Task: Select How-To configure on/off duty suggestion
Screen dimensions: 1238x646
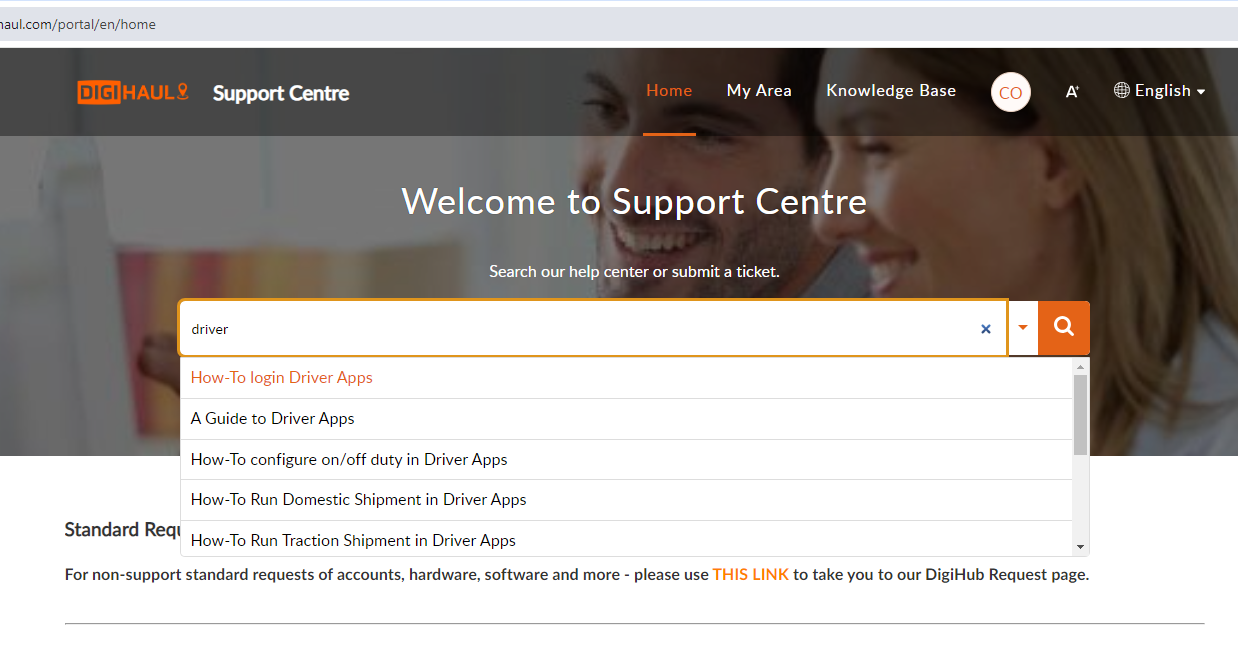Action: [626, 460]
